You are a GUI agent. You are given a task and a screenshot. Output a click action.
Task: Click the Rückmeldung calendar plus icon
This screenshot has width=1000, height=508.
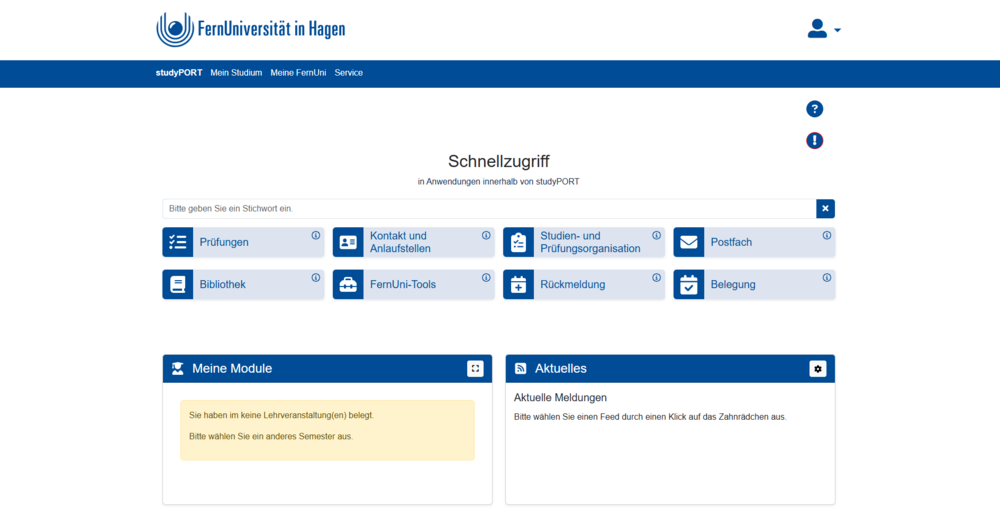[x=518, y=284]
